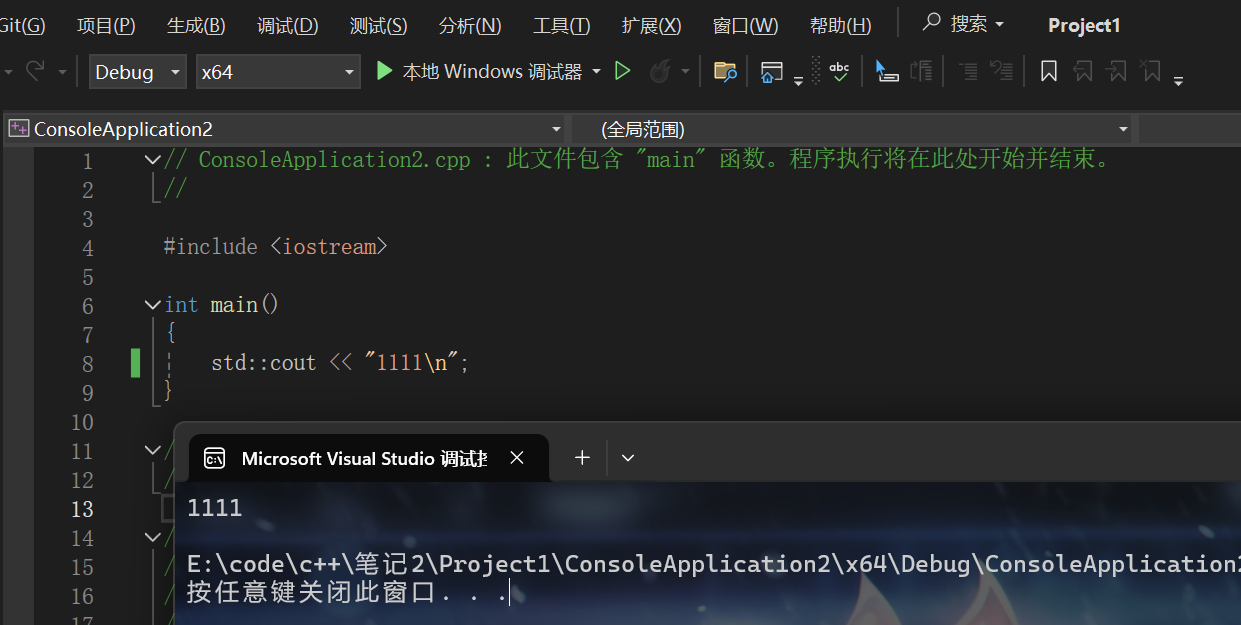The height and width of the screenshot is (625, 1241).
Task: Click the abc spell checker icon
Action: tap(839, 71)
